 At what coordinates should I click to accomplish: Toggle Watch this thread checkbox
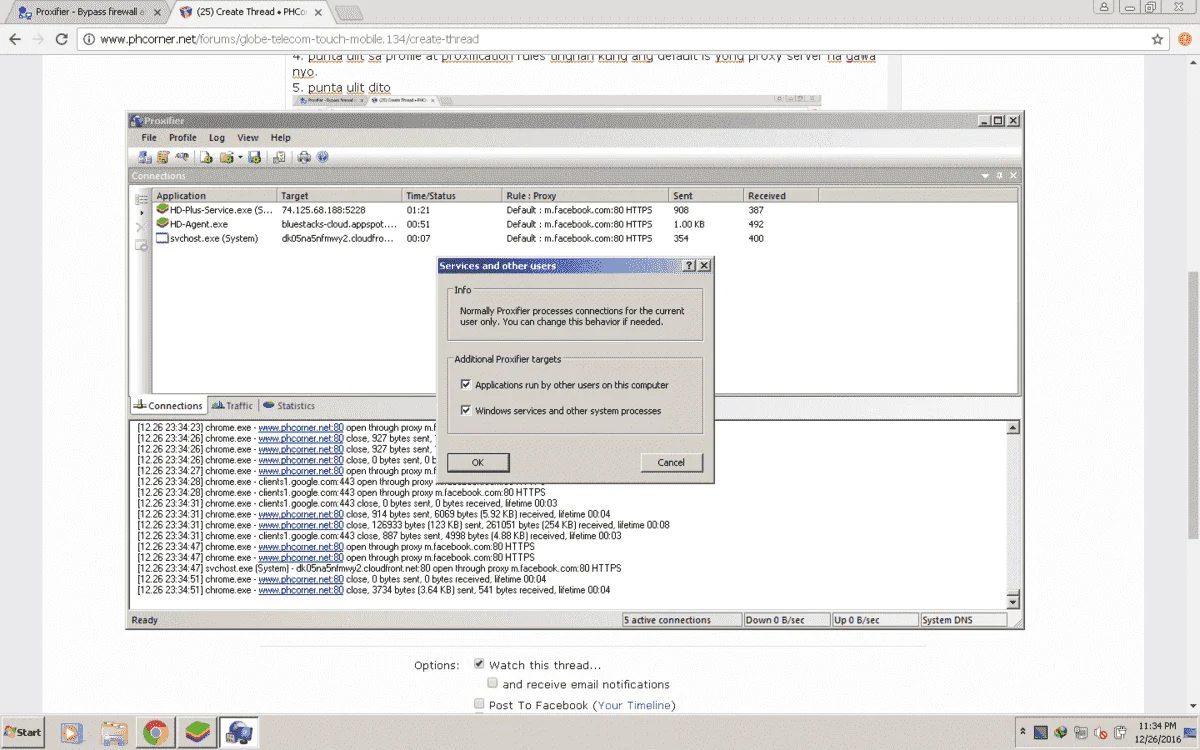point(479,664)
